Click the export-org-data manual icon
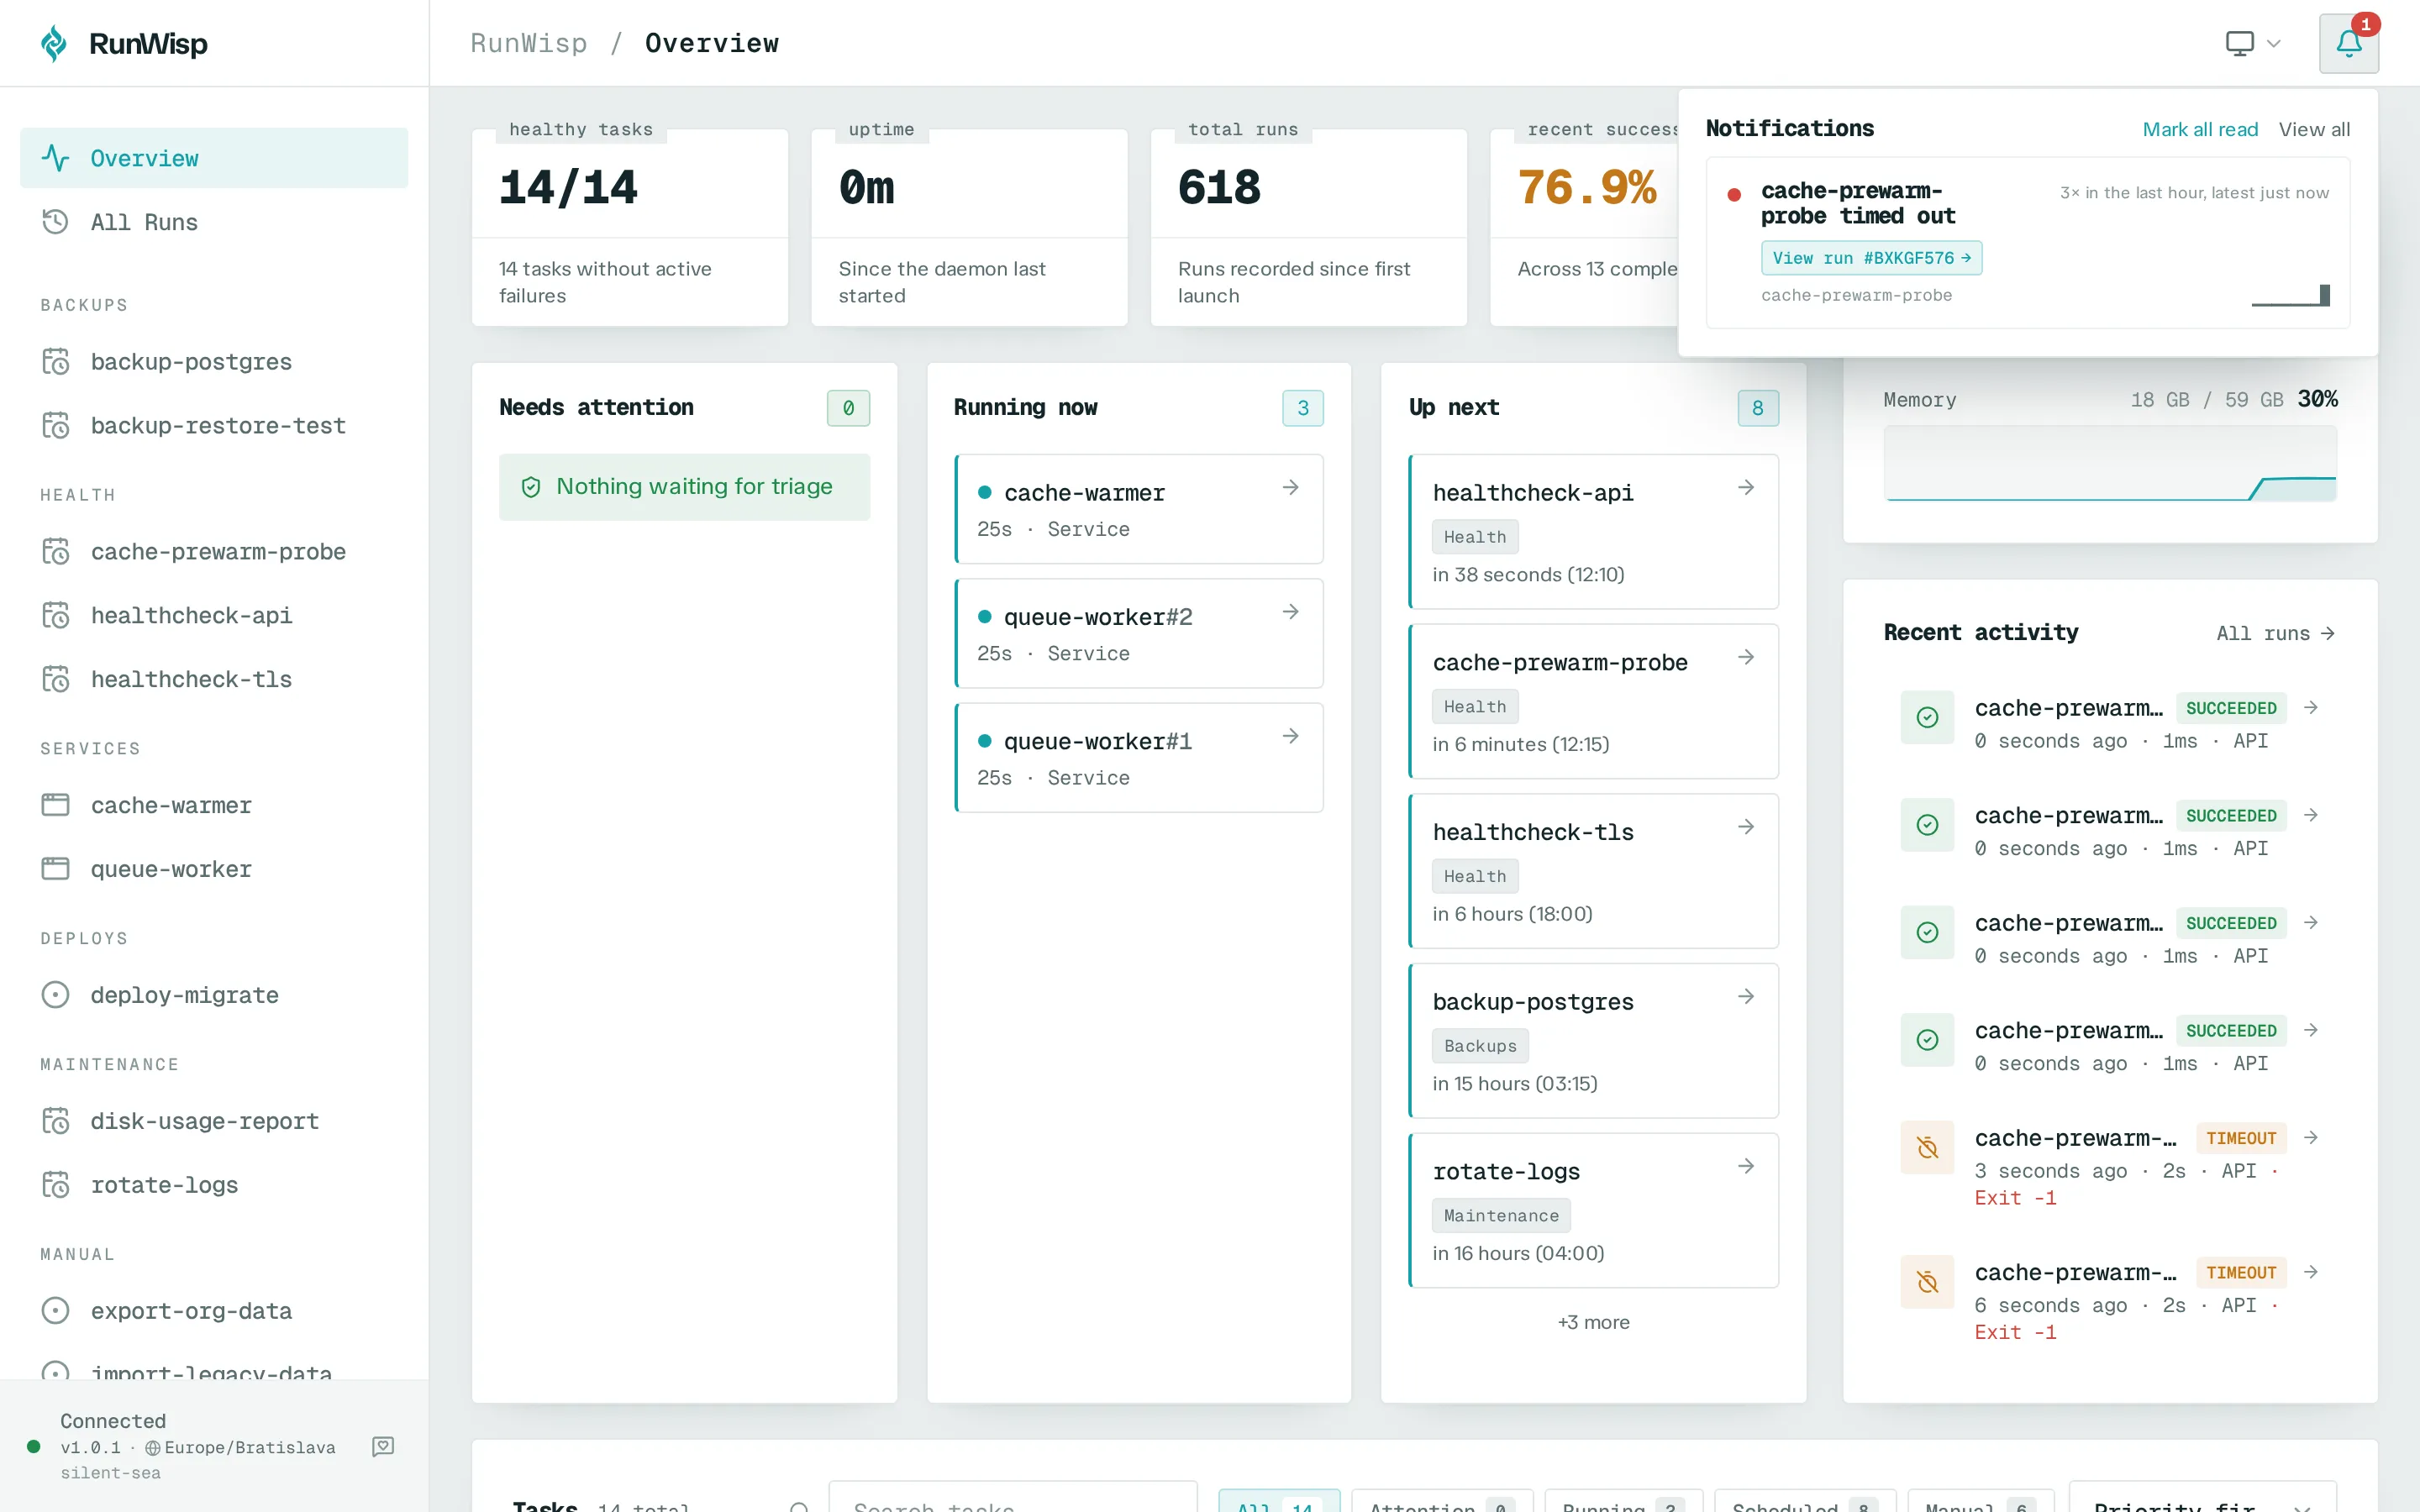Image resolution: width=2420 pixels, height=1512 pixels. click(56, 1311)
